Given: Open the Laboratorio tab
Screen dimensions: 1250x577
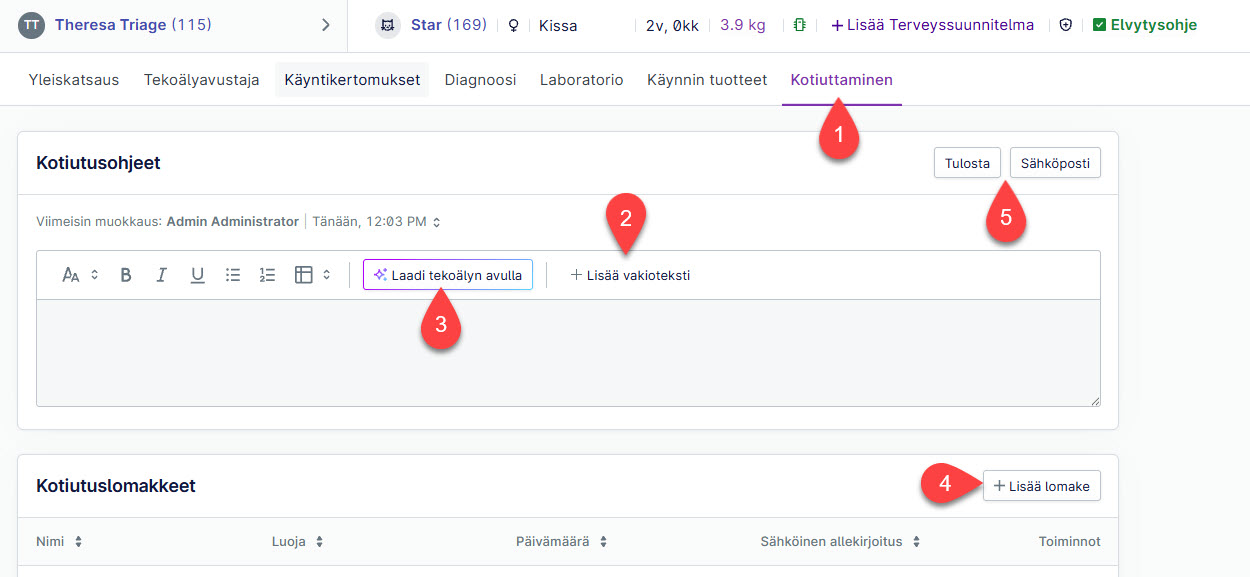Looking at the screenshot, I should point(582,80).
